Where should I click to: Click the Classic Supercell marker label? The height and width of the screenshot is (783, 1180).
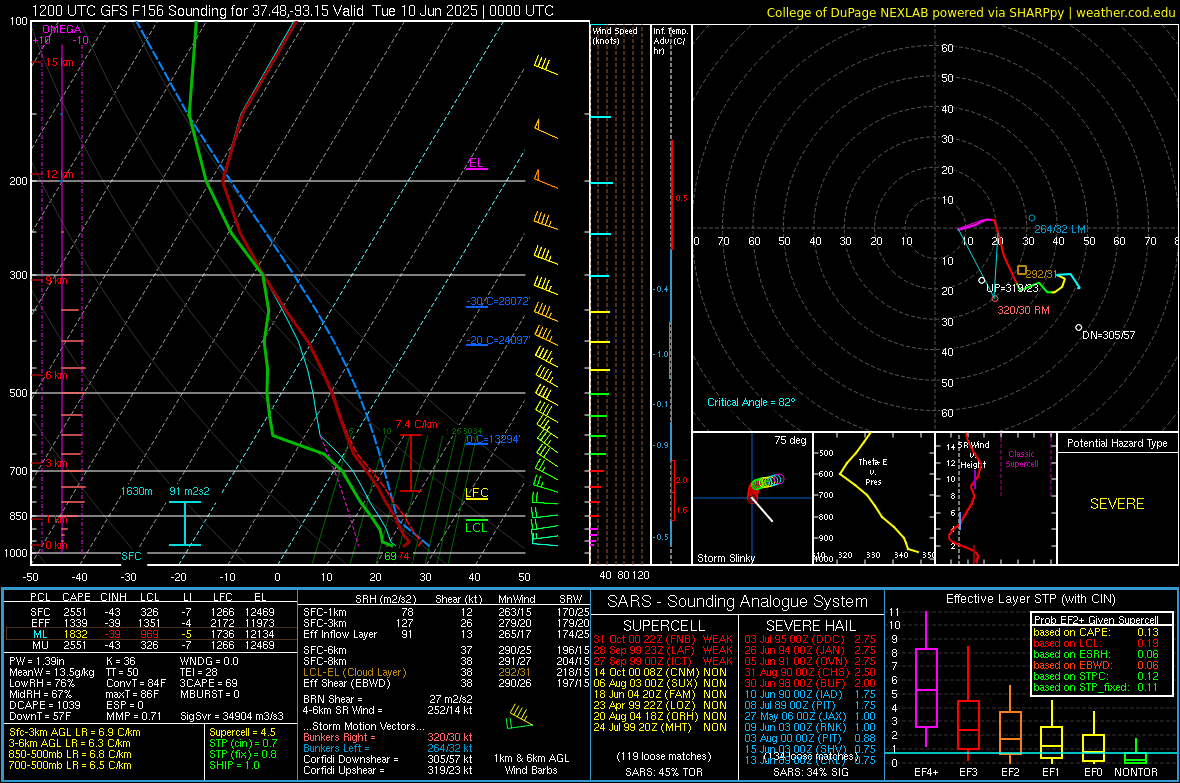[x=1021, y=459]
